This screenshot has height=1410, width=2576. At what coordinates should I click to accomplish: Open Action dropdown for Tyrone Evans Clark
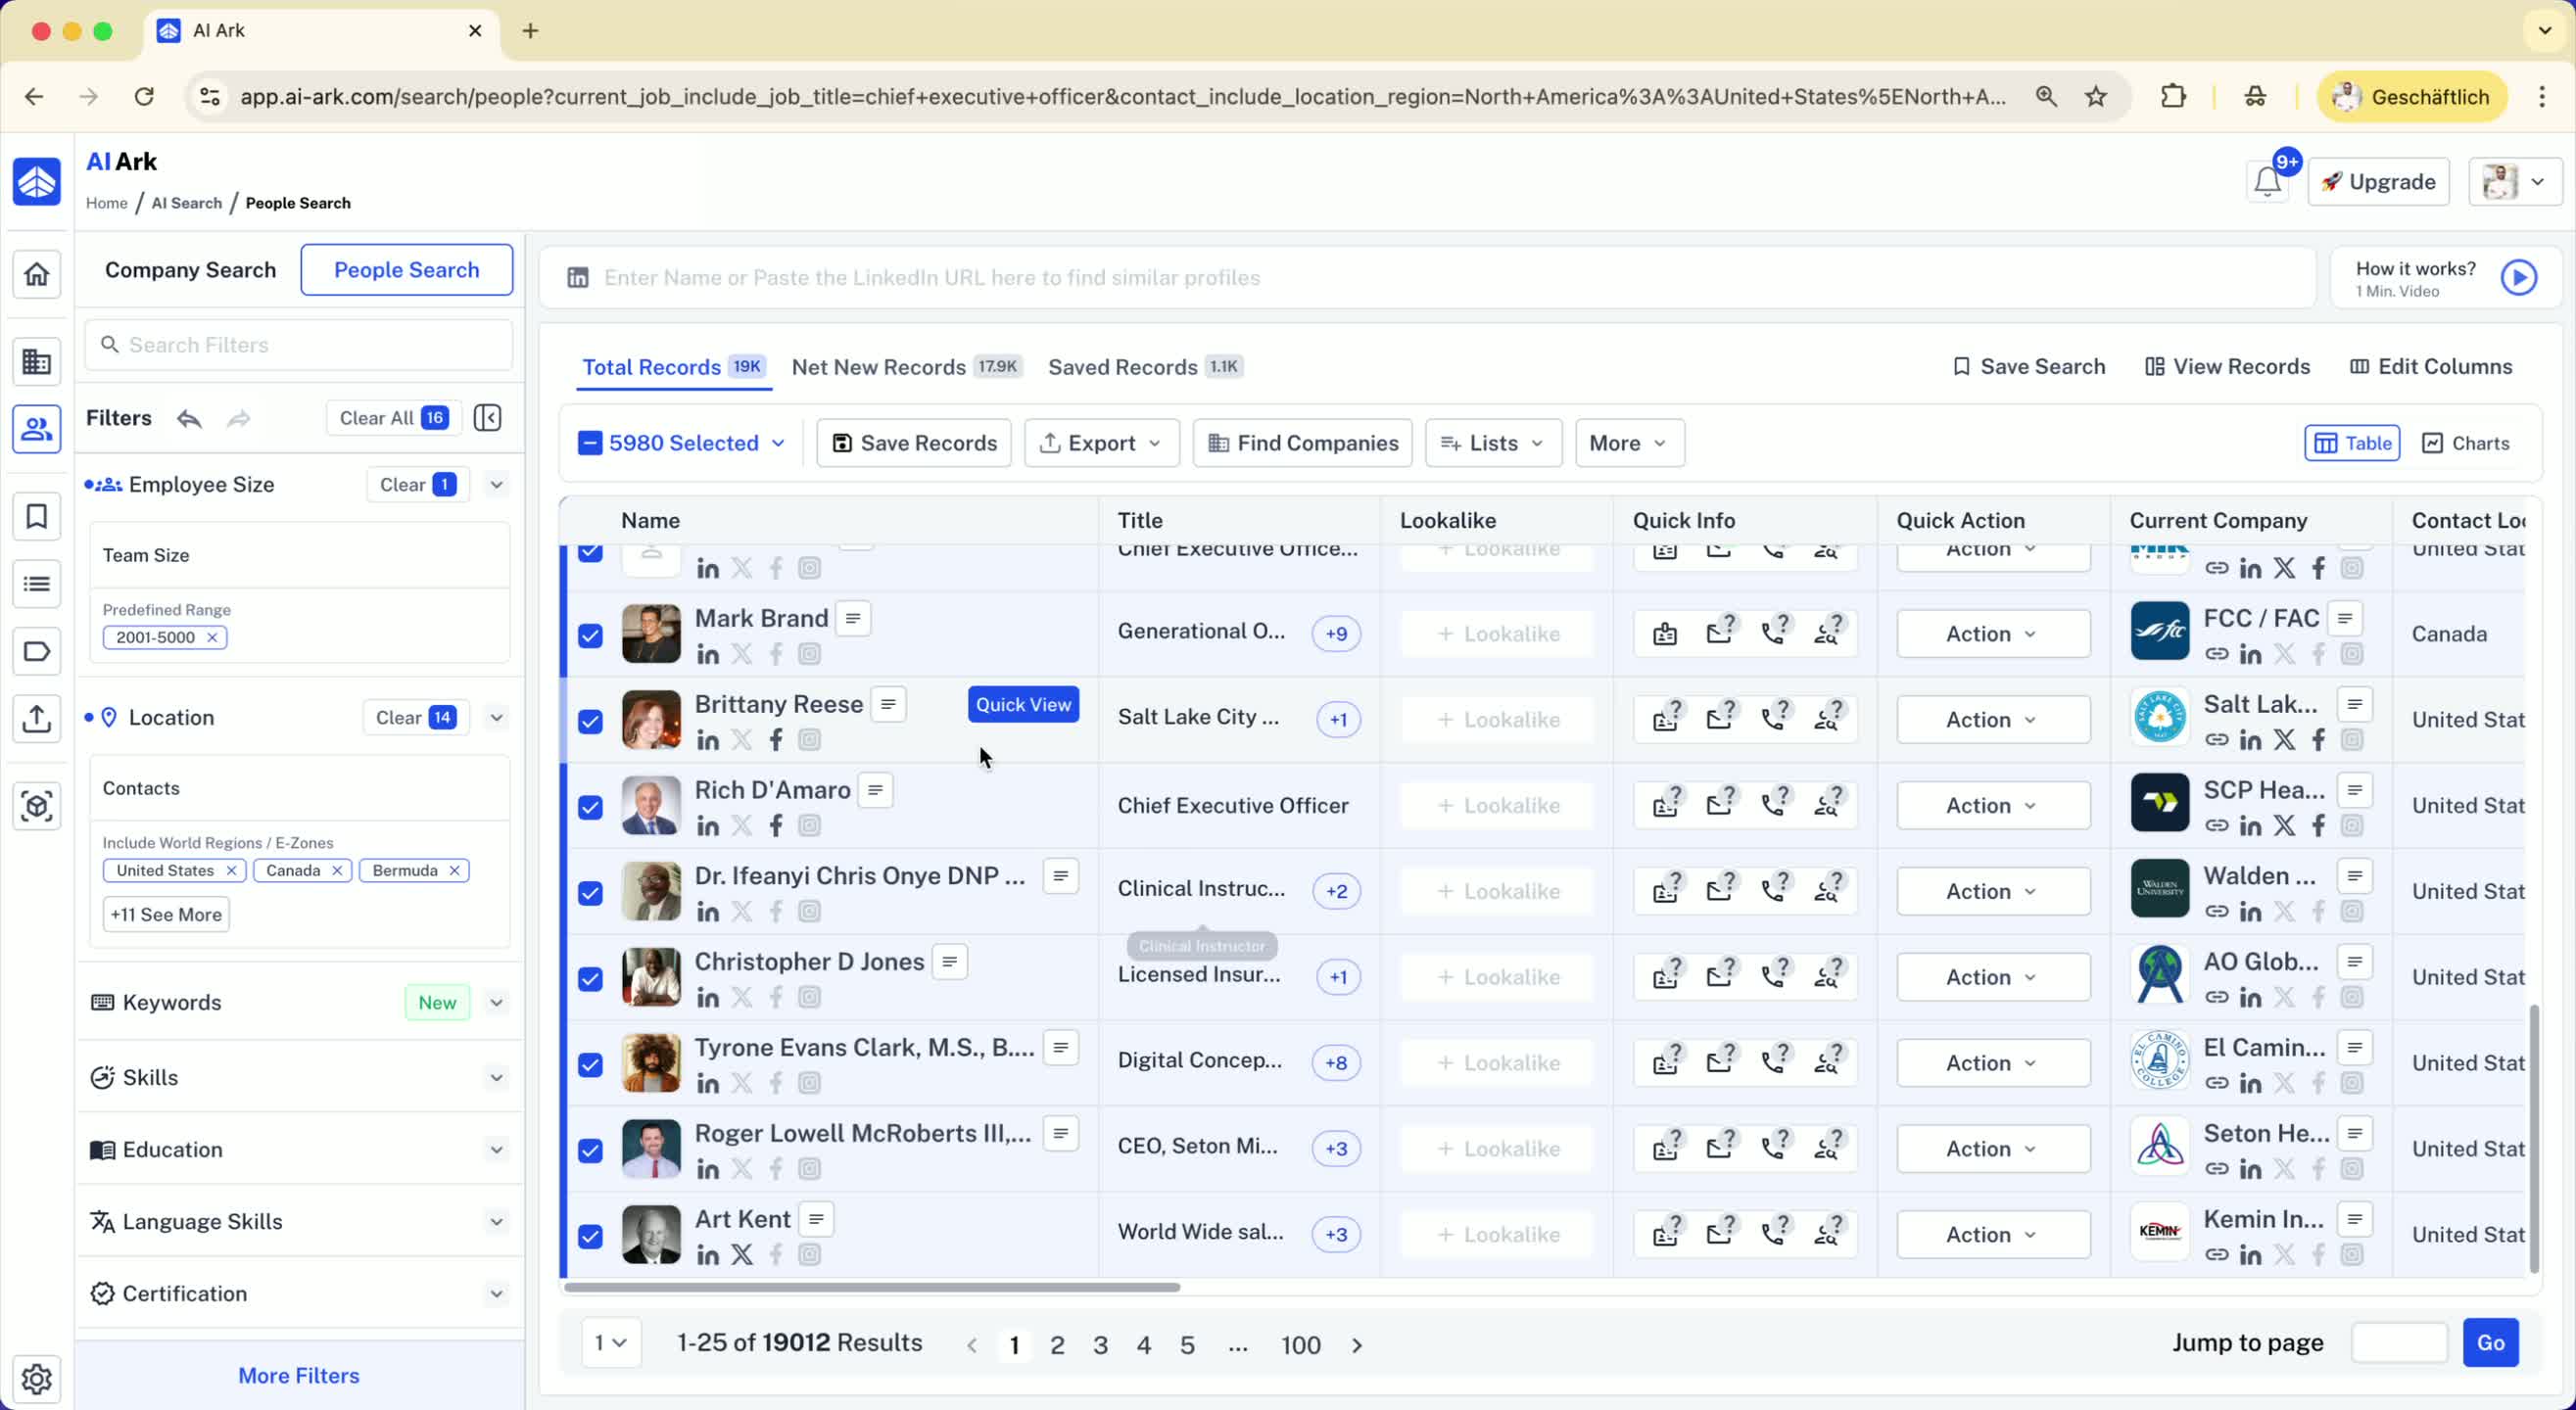tap(1992, 1063)
